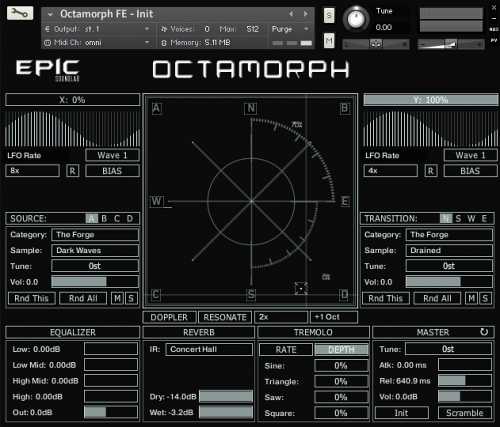Viewport: 500px width, 427px height.
Task: Mute the Source layer with M
Action: [117, 298]
